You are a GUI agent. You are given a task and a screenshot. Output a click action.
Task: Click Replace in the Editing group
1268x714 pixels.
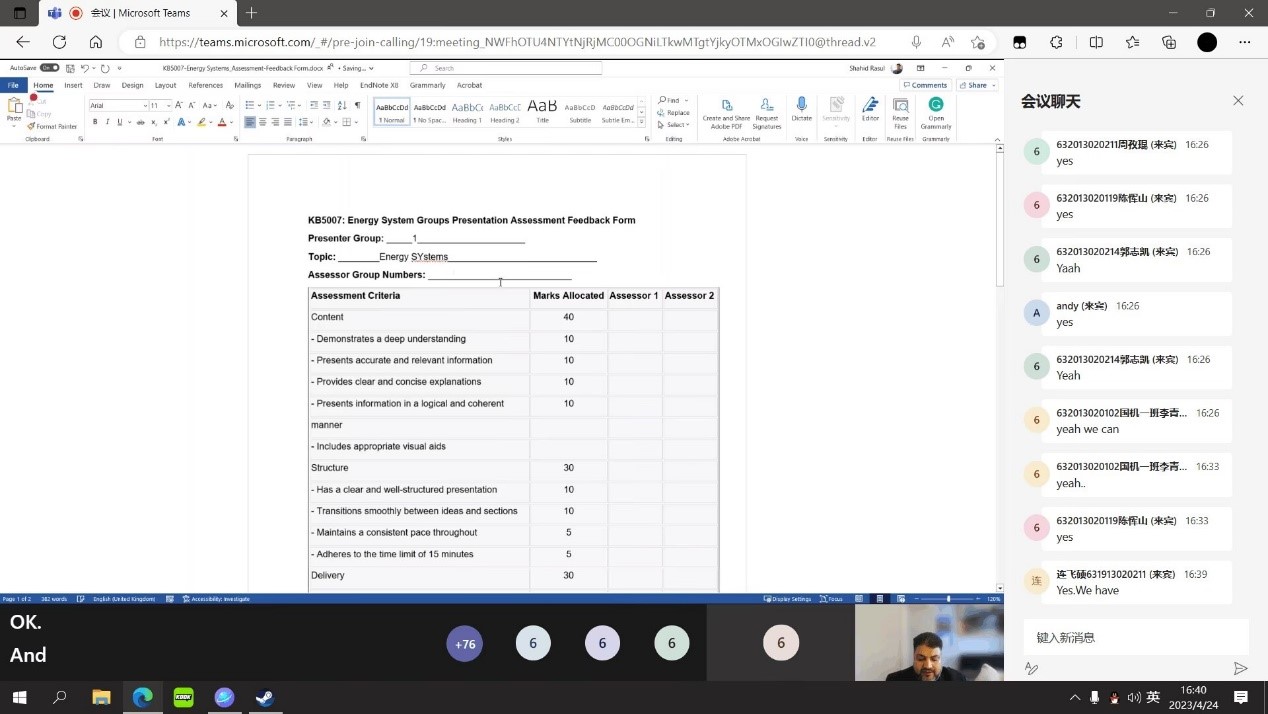(677, 113)
